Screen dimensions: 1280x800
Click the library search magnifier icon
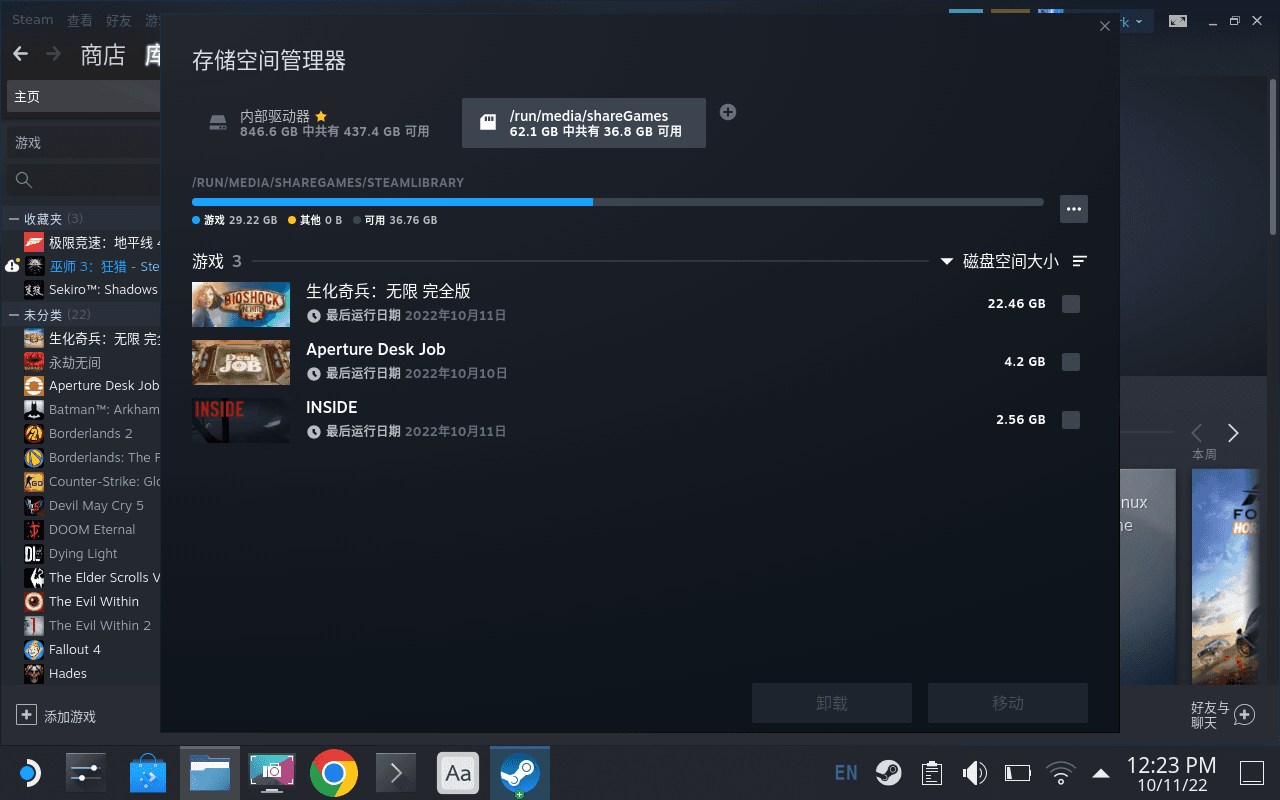(x=24, y=180)
